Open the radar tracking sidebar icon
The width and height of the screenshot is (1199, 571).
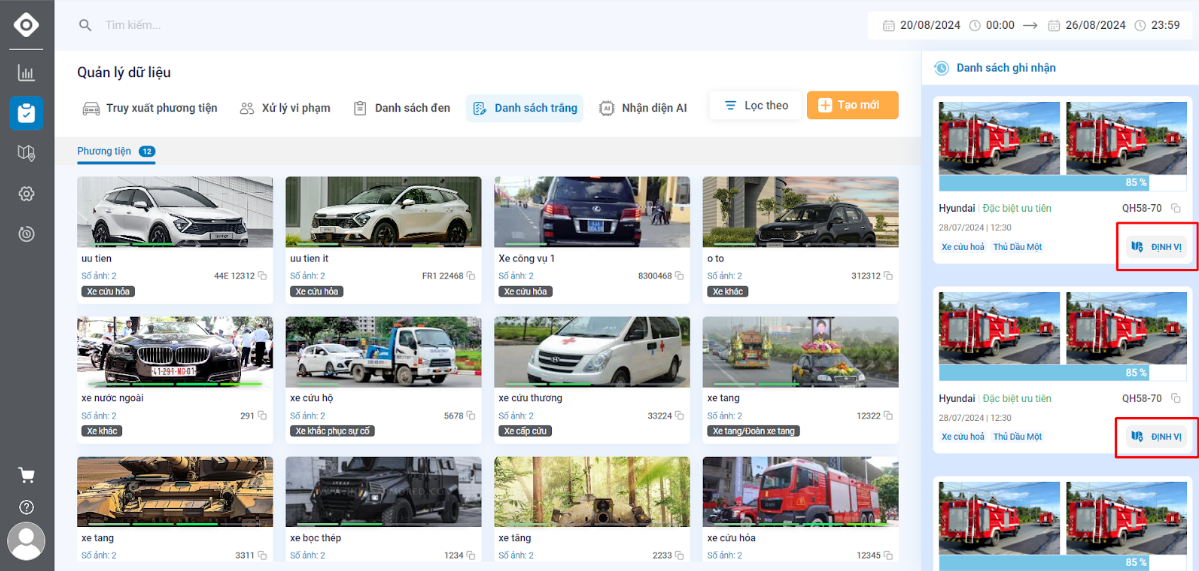(26, 235)
